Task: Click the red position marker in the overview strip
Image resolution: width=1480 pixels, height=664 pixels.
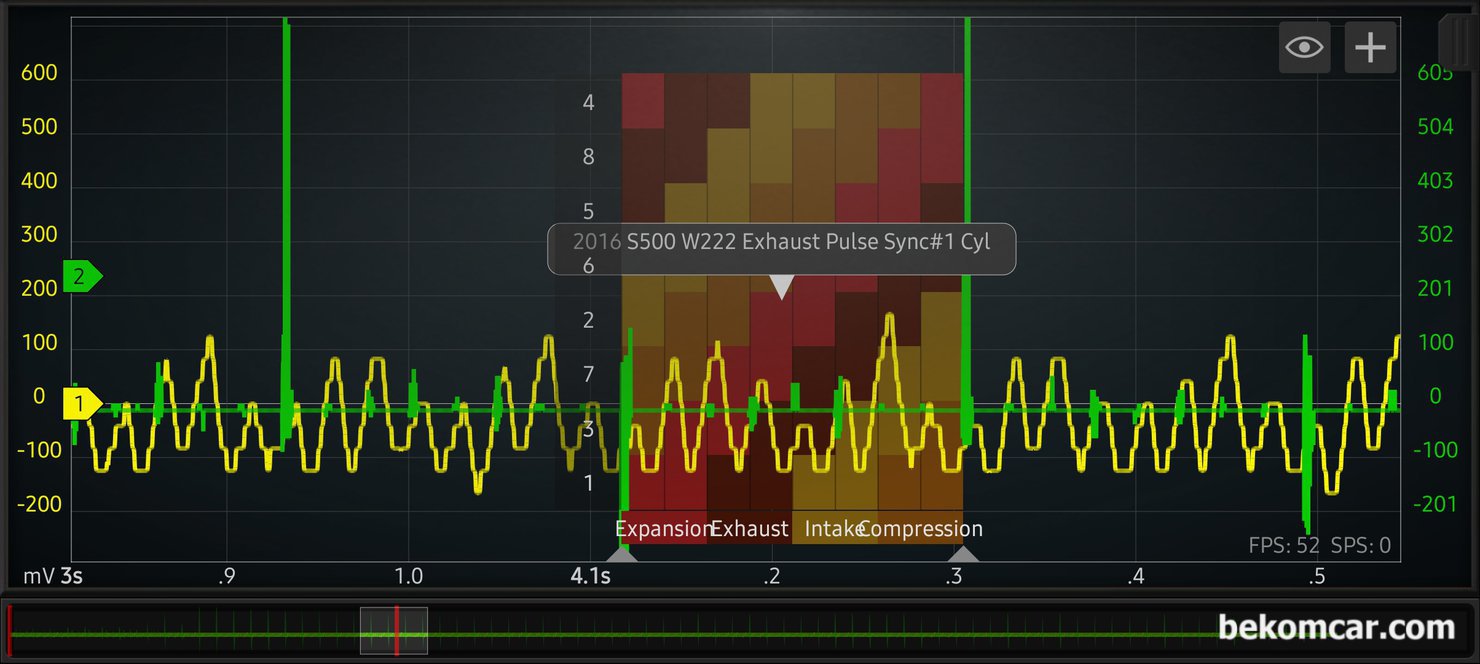Action: point(396,630)
